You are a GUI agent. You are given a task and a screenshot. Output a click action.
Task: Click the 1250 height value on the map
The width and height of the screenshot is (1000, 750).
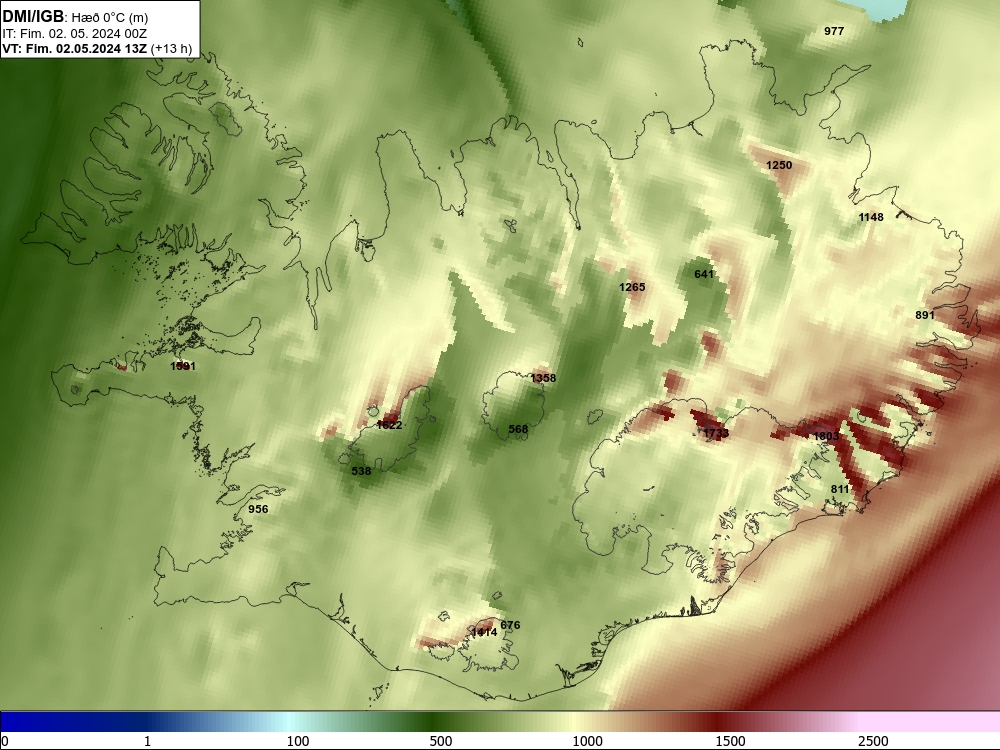779,165
